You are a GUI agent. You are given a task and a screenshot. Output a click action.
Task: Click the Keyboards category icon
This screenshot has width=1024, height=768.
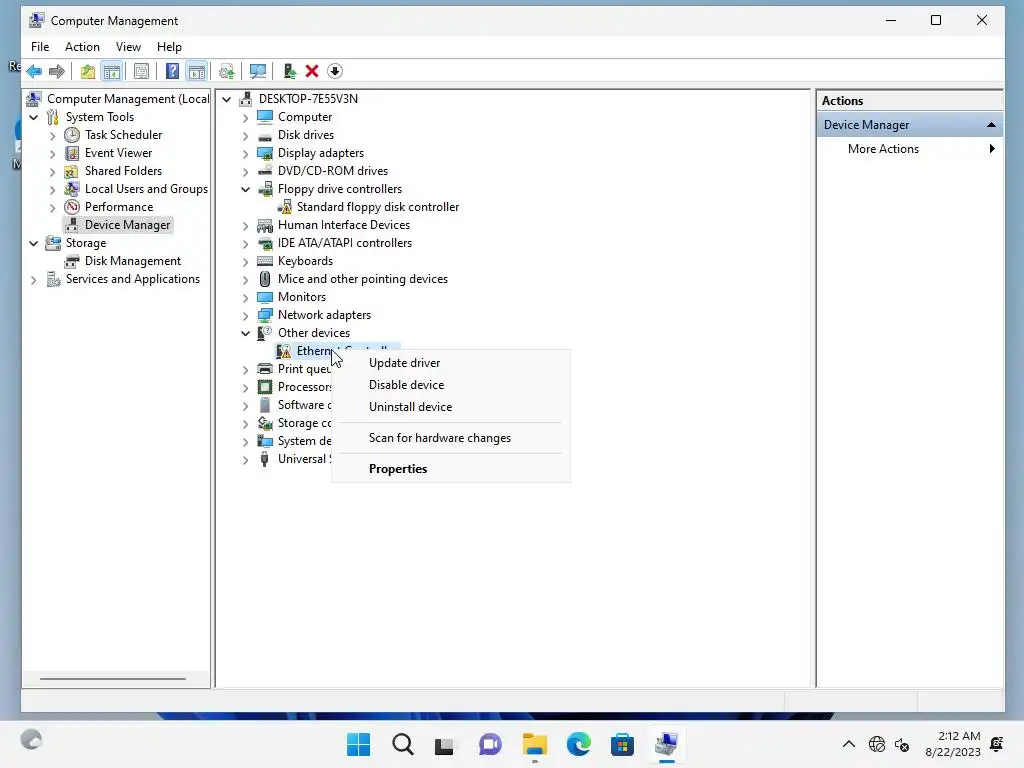tap(264, 261)
